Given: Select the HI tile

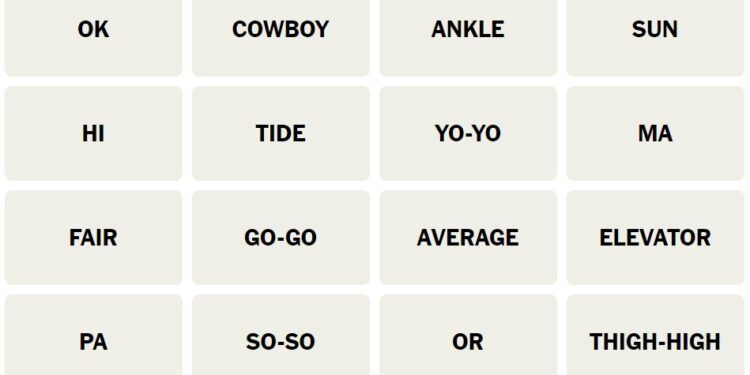Looking at the screenshot, I should coord(93,133).
